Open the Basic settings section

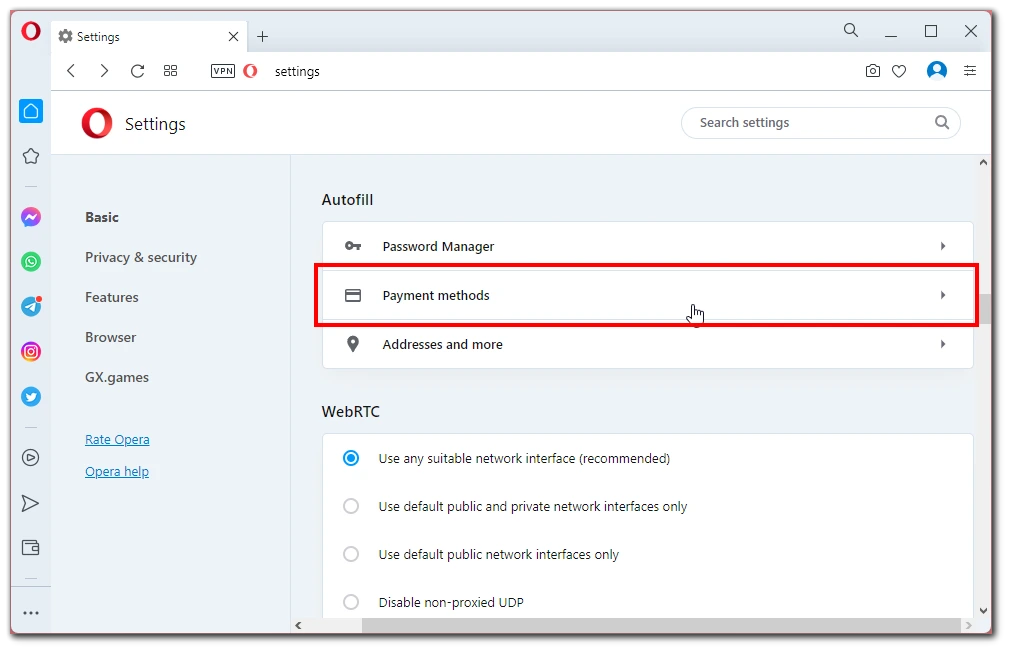[102, 217]
